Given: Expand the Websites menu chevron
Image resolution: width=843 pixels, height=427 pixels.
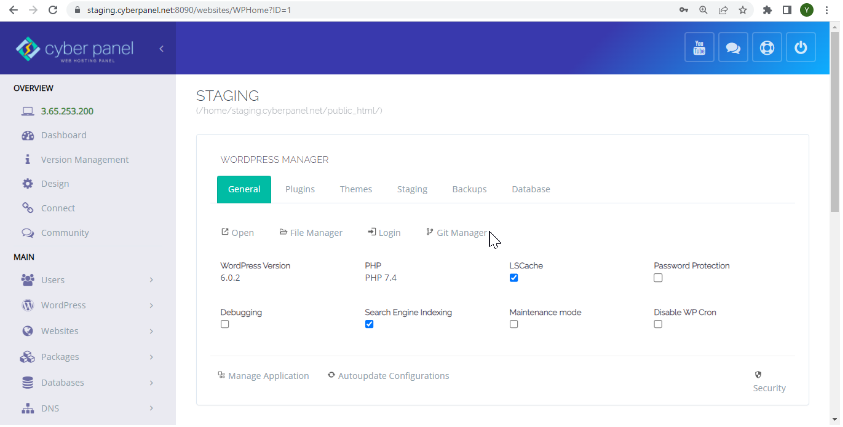Looking at the screenshot, I should pos(151,331).
